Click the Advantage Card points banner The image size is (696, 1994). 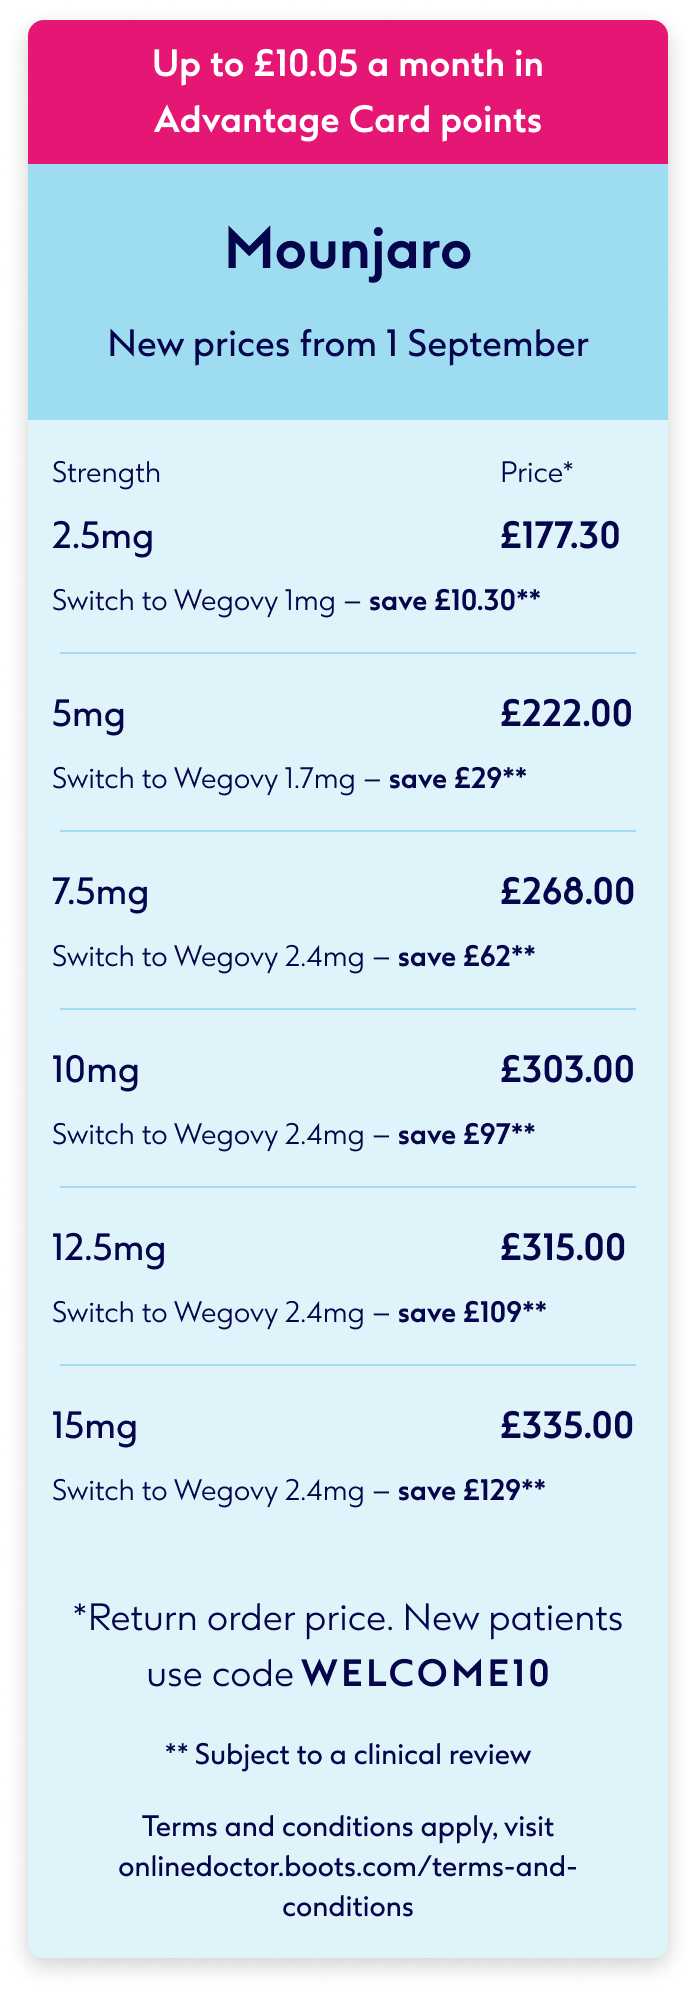coord(348,92)
